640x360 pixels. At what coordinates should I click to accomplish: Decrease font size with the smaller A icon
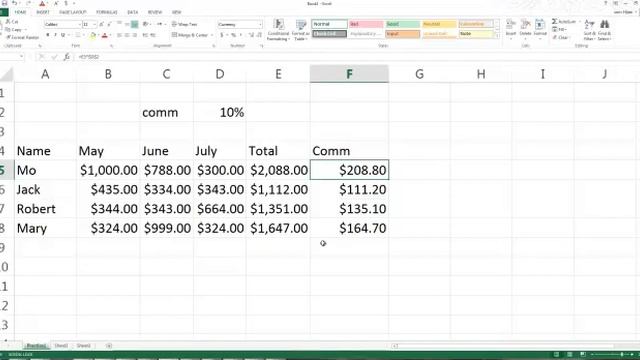[x=109, y=24]
